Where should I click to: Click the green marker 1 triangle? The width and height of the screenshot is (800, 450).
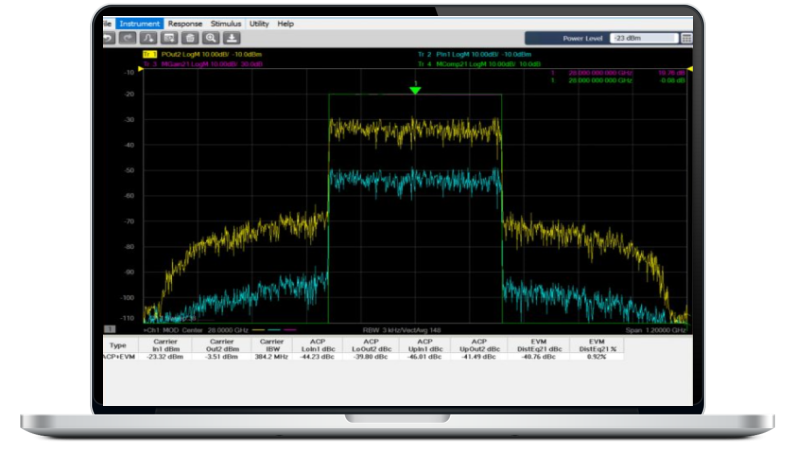click(415, 91)
